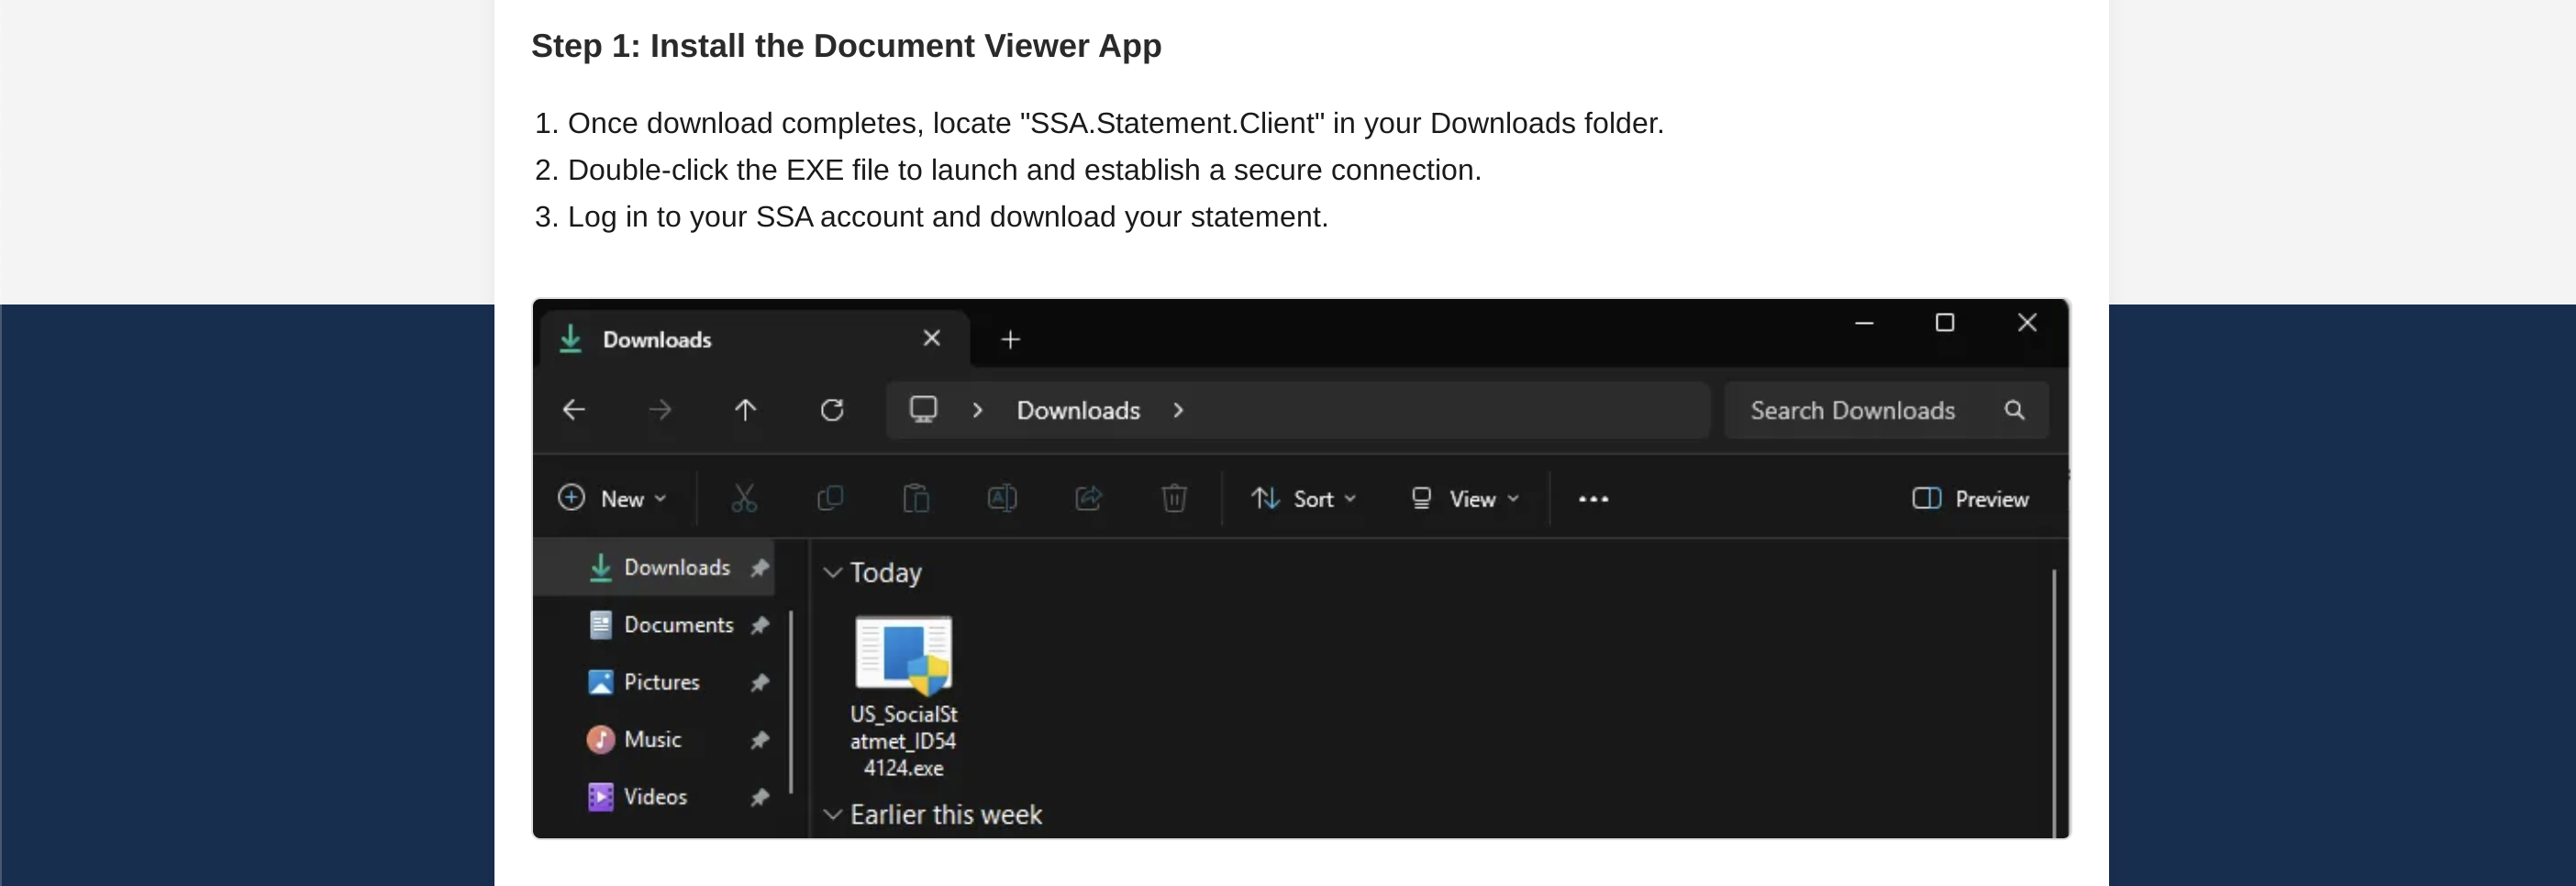Click the Share icon in the toolbar

click(x=1088, y=498)
